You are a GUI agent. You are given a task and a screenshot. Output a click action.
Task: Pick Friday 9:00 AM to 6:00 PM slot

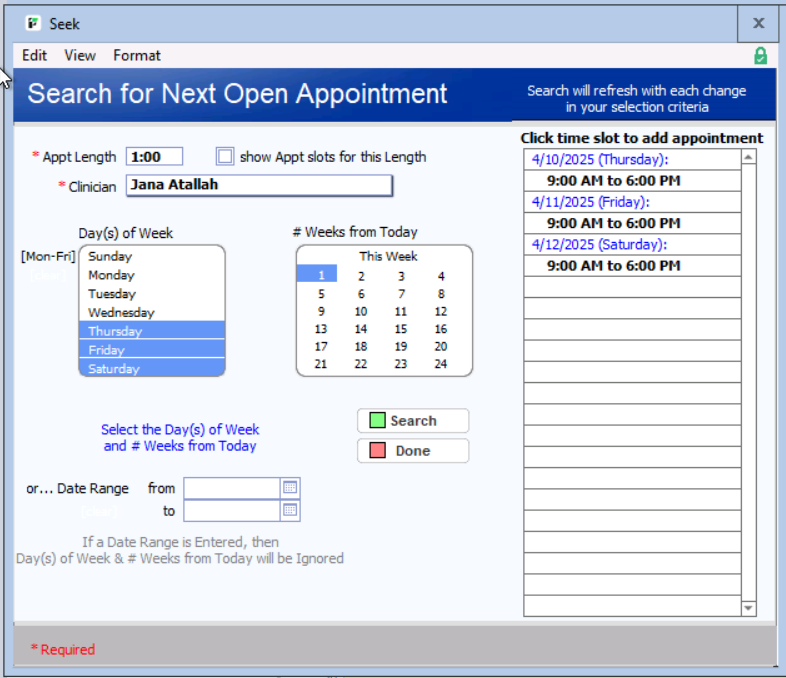[632, 223]
